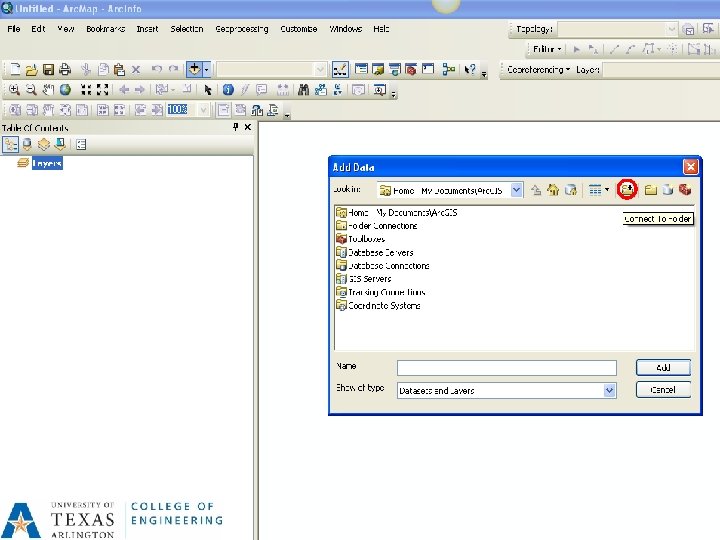This screenshot has height=540, width=720.
Task: Open the map scale dropdown
Action: (x=321, y=69)
